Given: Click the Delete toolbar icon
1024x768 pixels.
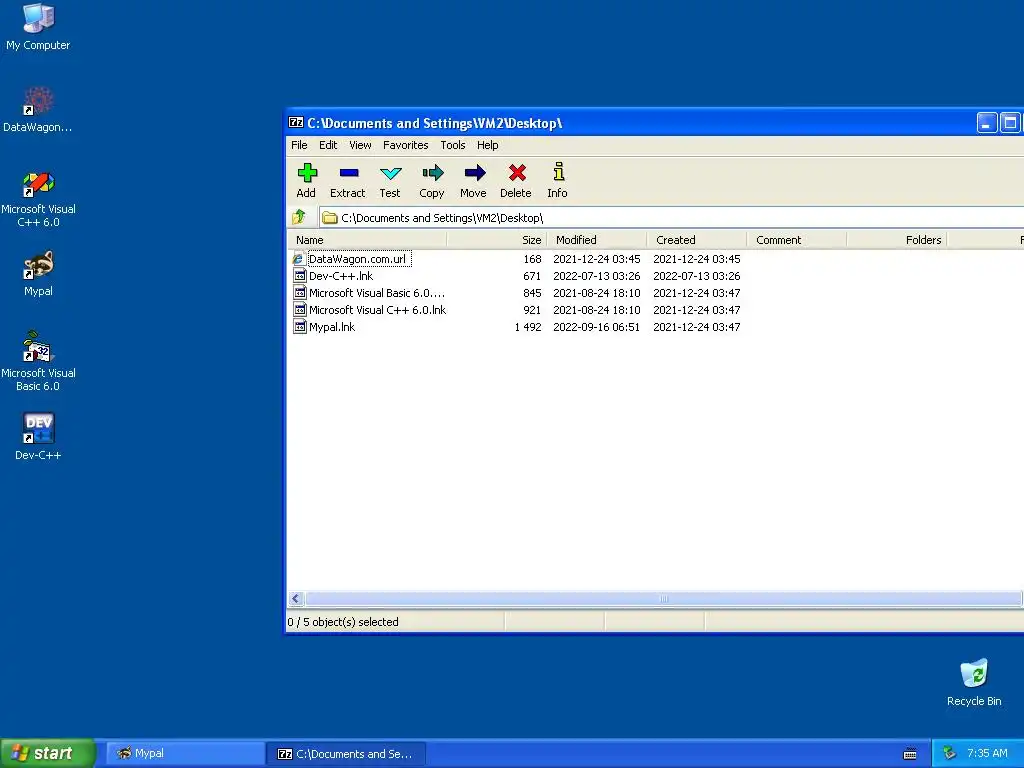Looking at the screenshot, I should point(517,173).
